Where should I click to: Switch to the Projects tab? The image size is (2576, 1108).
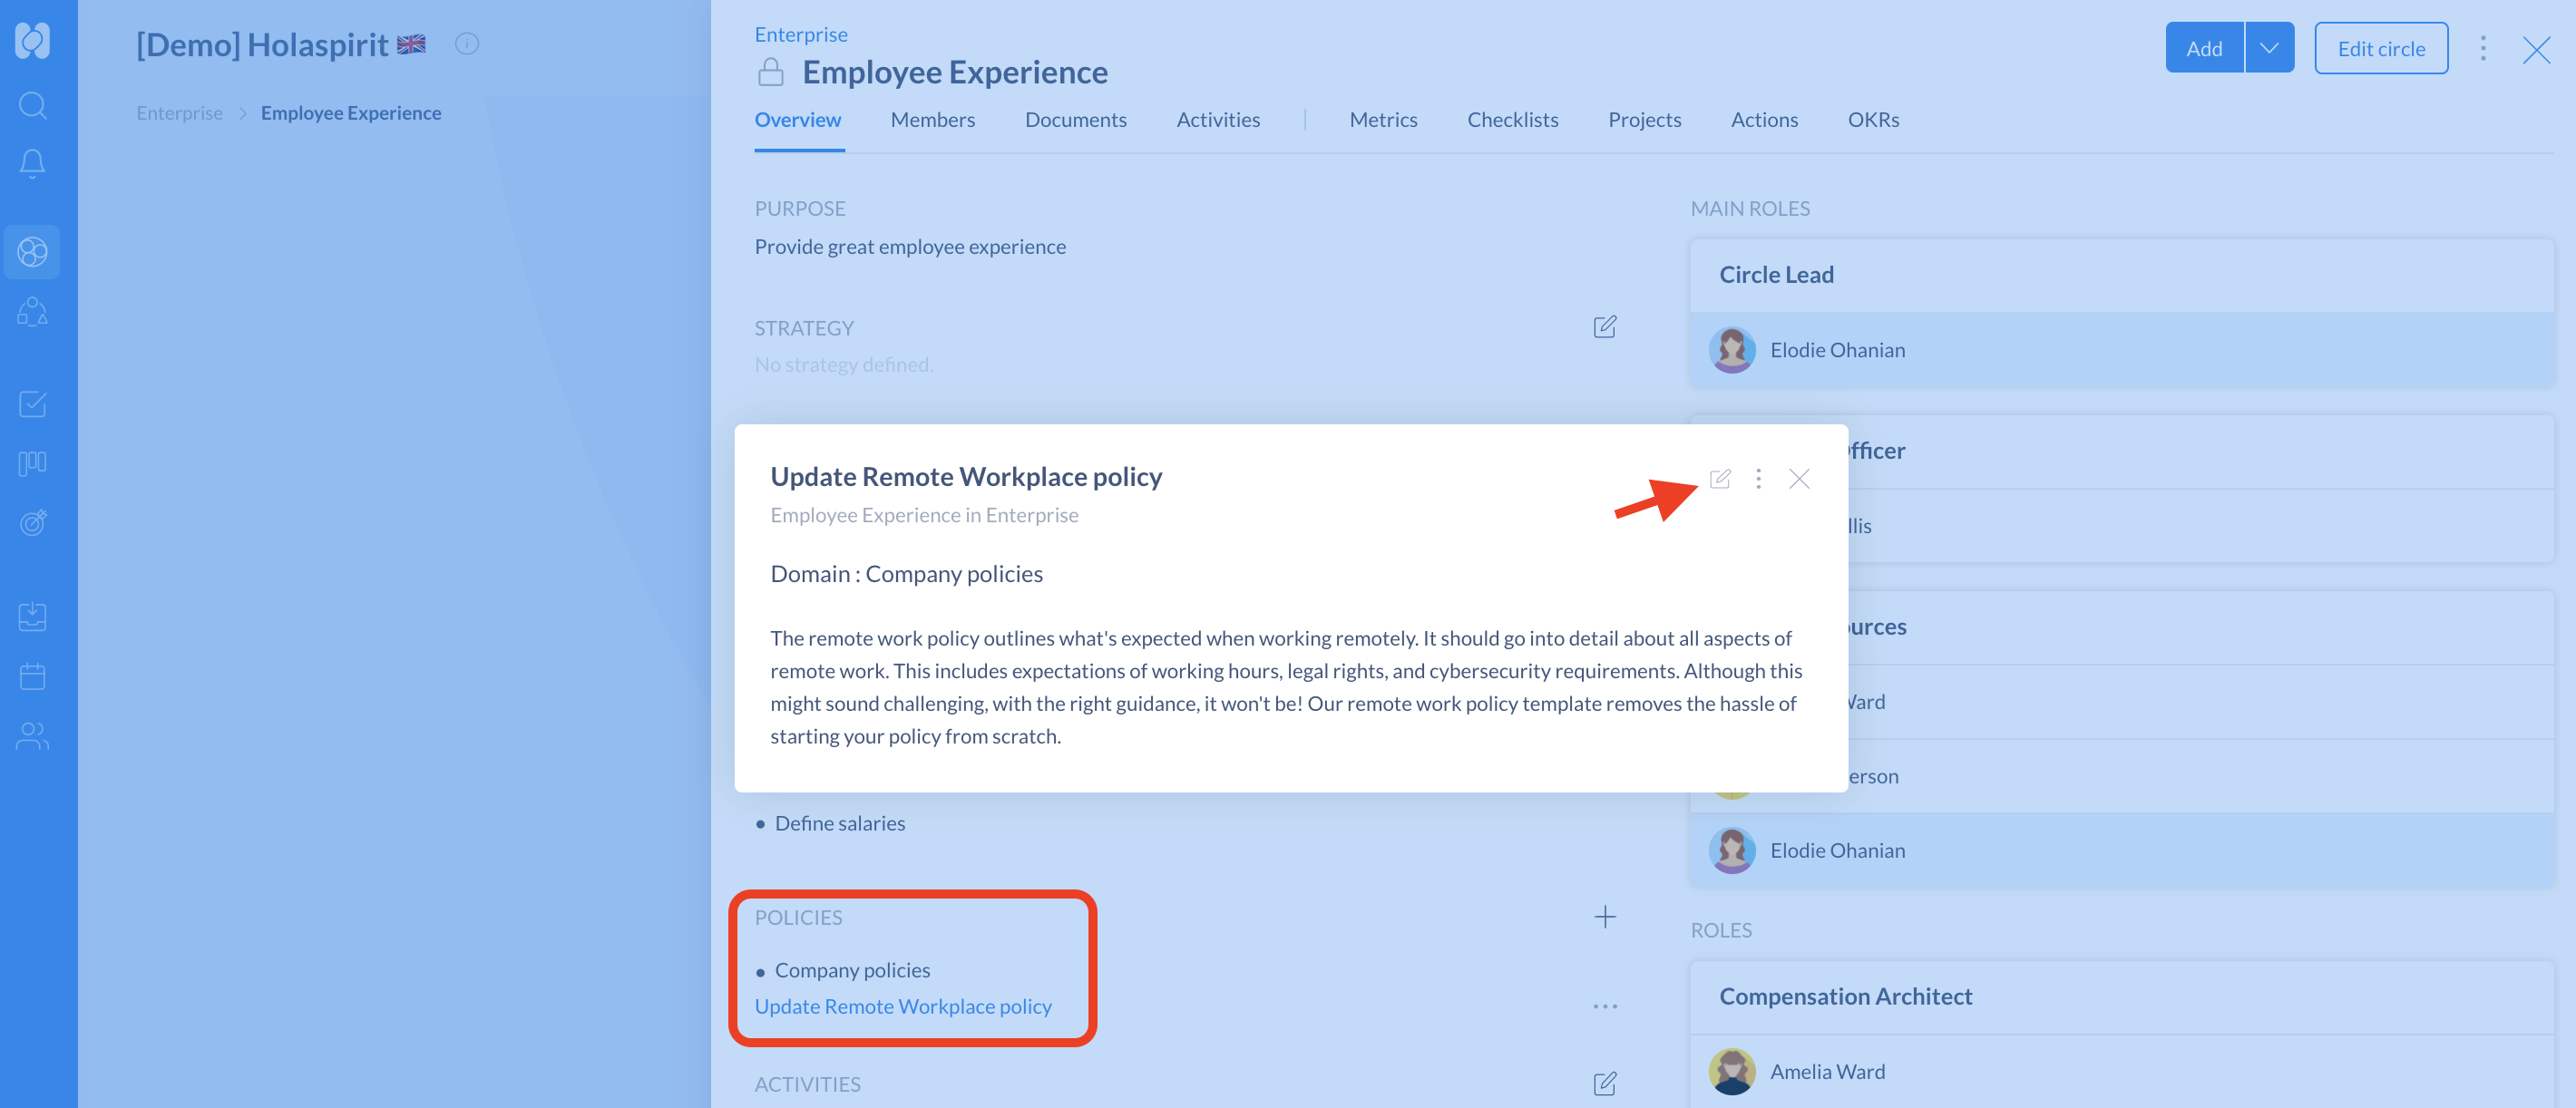pyautogui.click(x=1644, y=120)
